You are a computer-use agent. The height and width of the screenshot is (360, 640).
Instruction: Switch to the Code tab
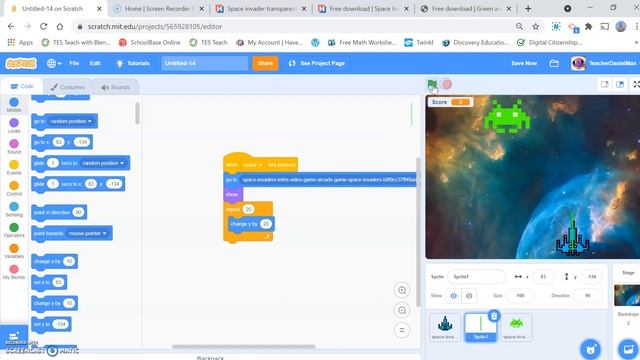(22, 86)
